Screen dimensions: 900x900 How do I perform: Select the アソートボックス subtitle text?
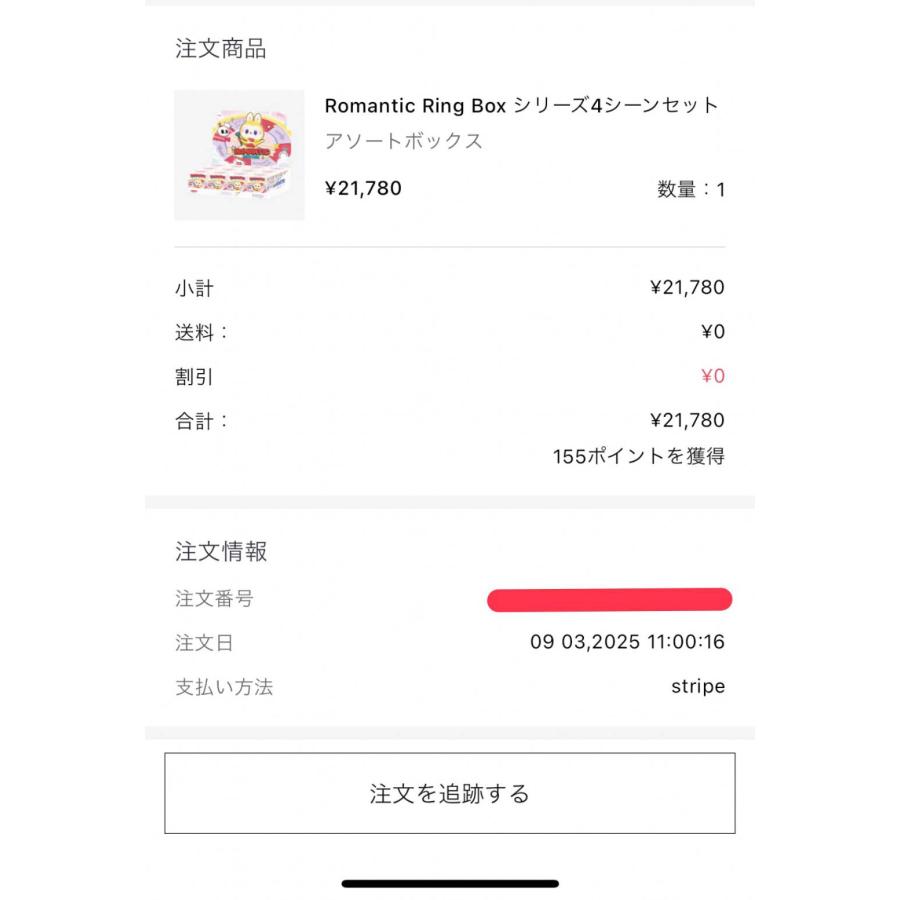click(x=403, y=141)
